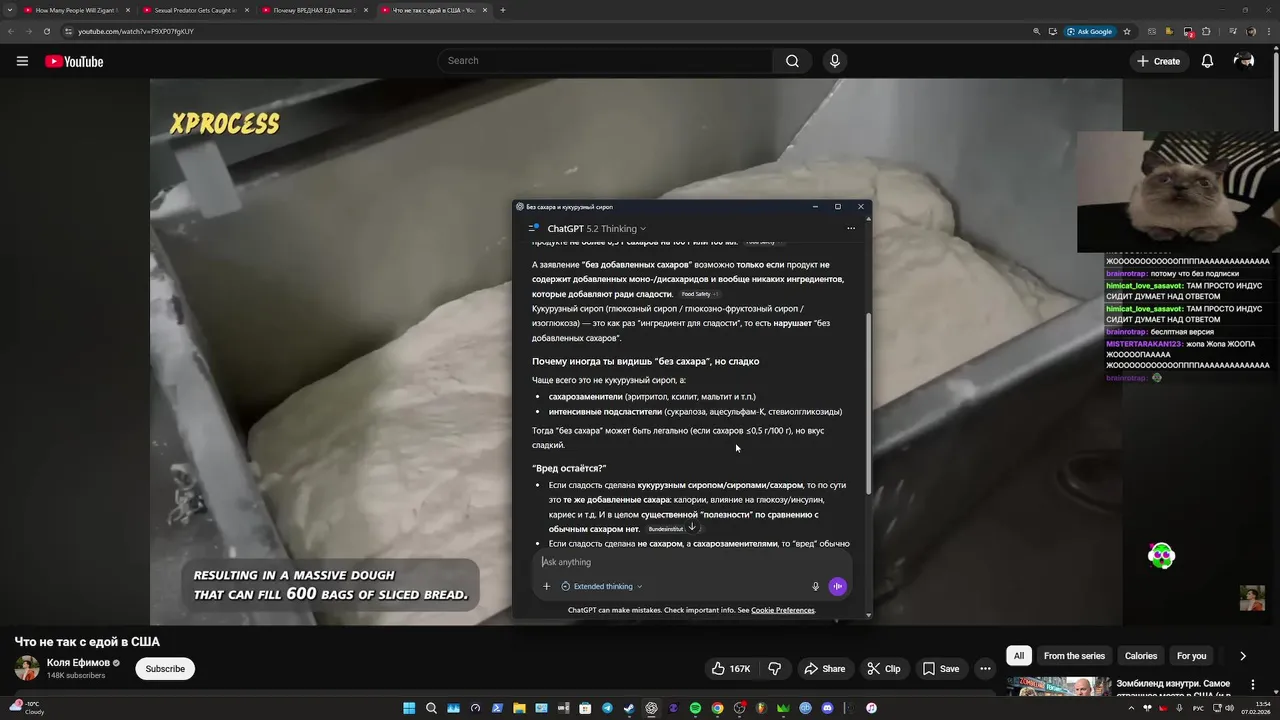Click the browser address bar URL
This screenshot has height=720, width=1280.
click(x=135, y=31)
